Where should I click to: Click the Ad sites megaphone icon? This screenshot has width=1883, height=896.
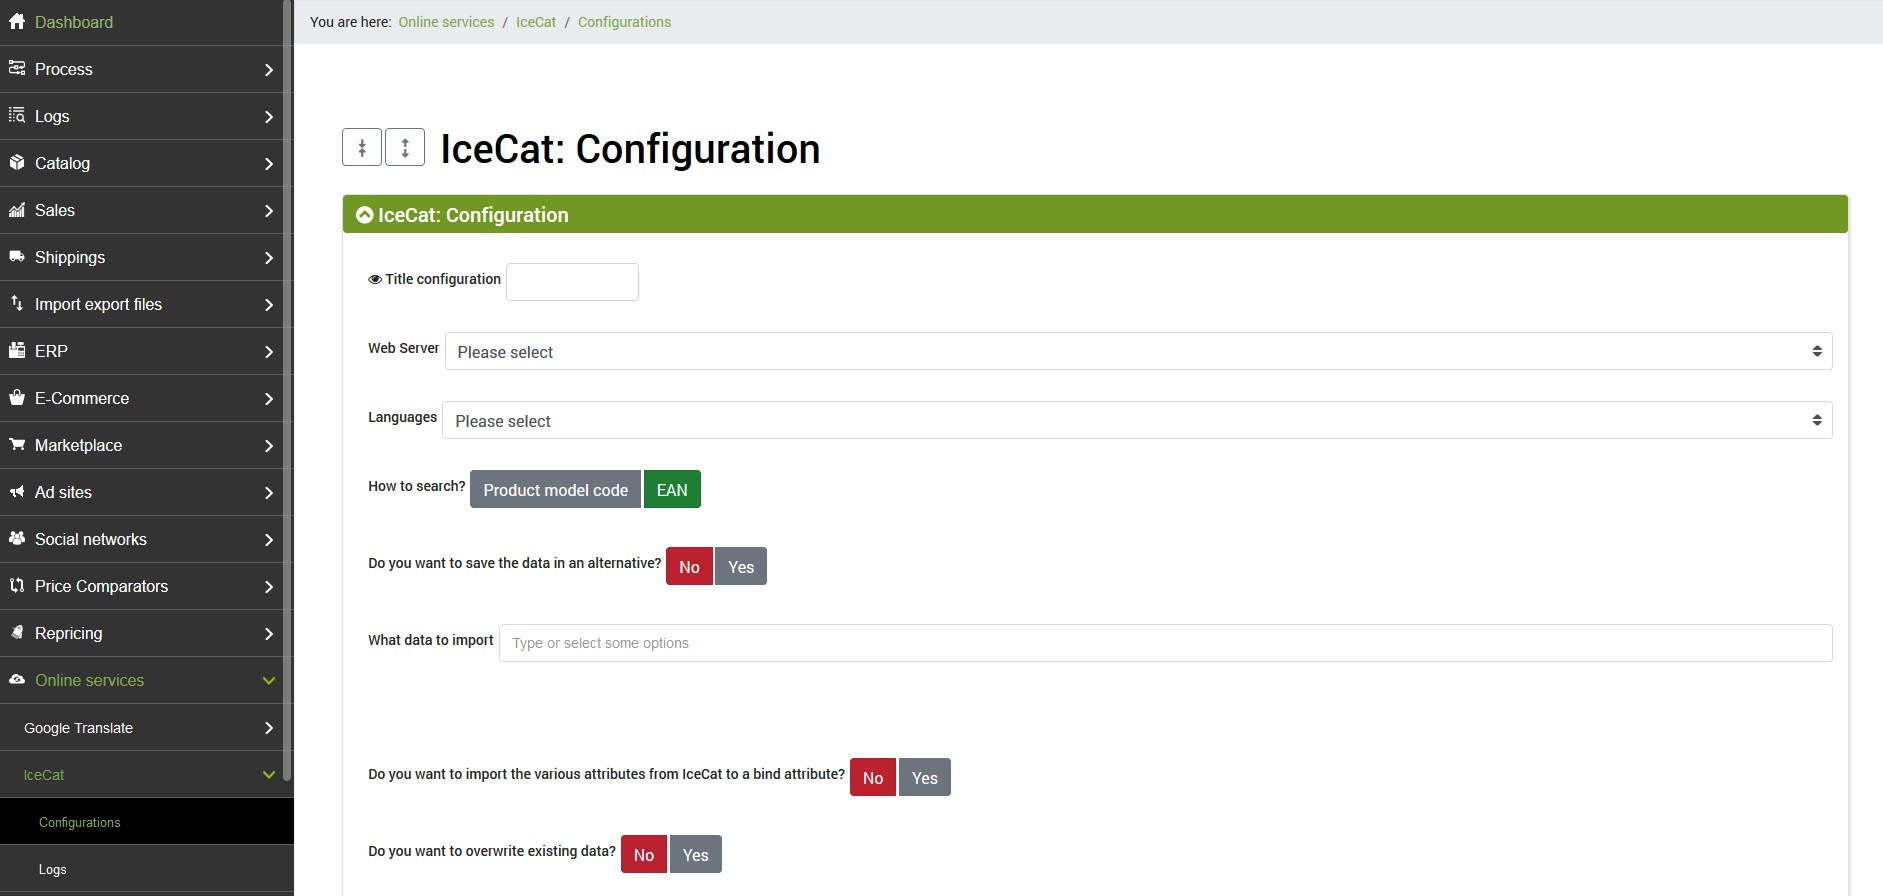coord(16,491)
